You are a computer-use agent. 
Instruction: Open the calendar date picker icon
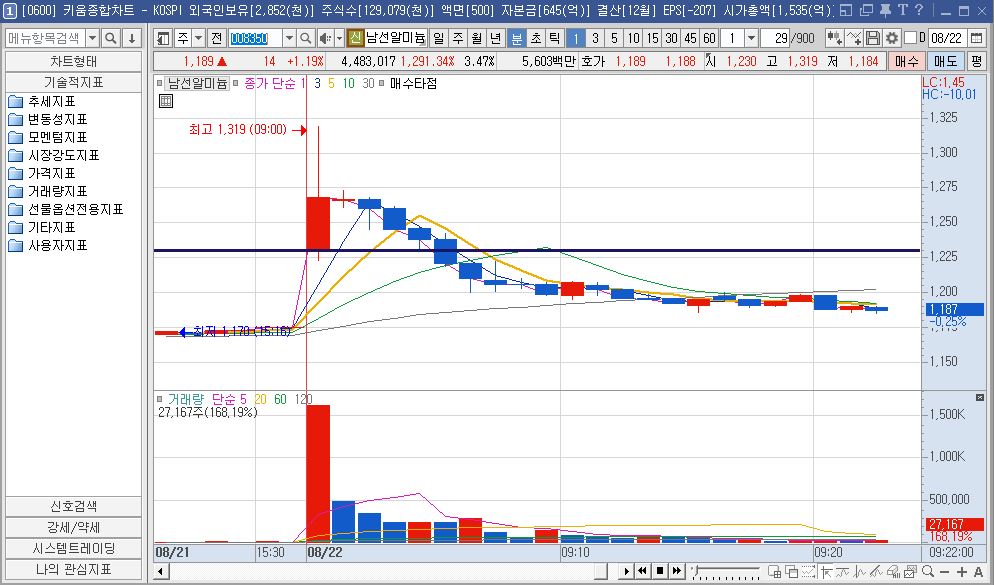click(976, 39)
